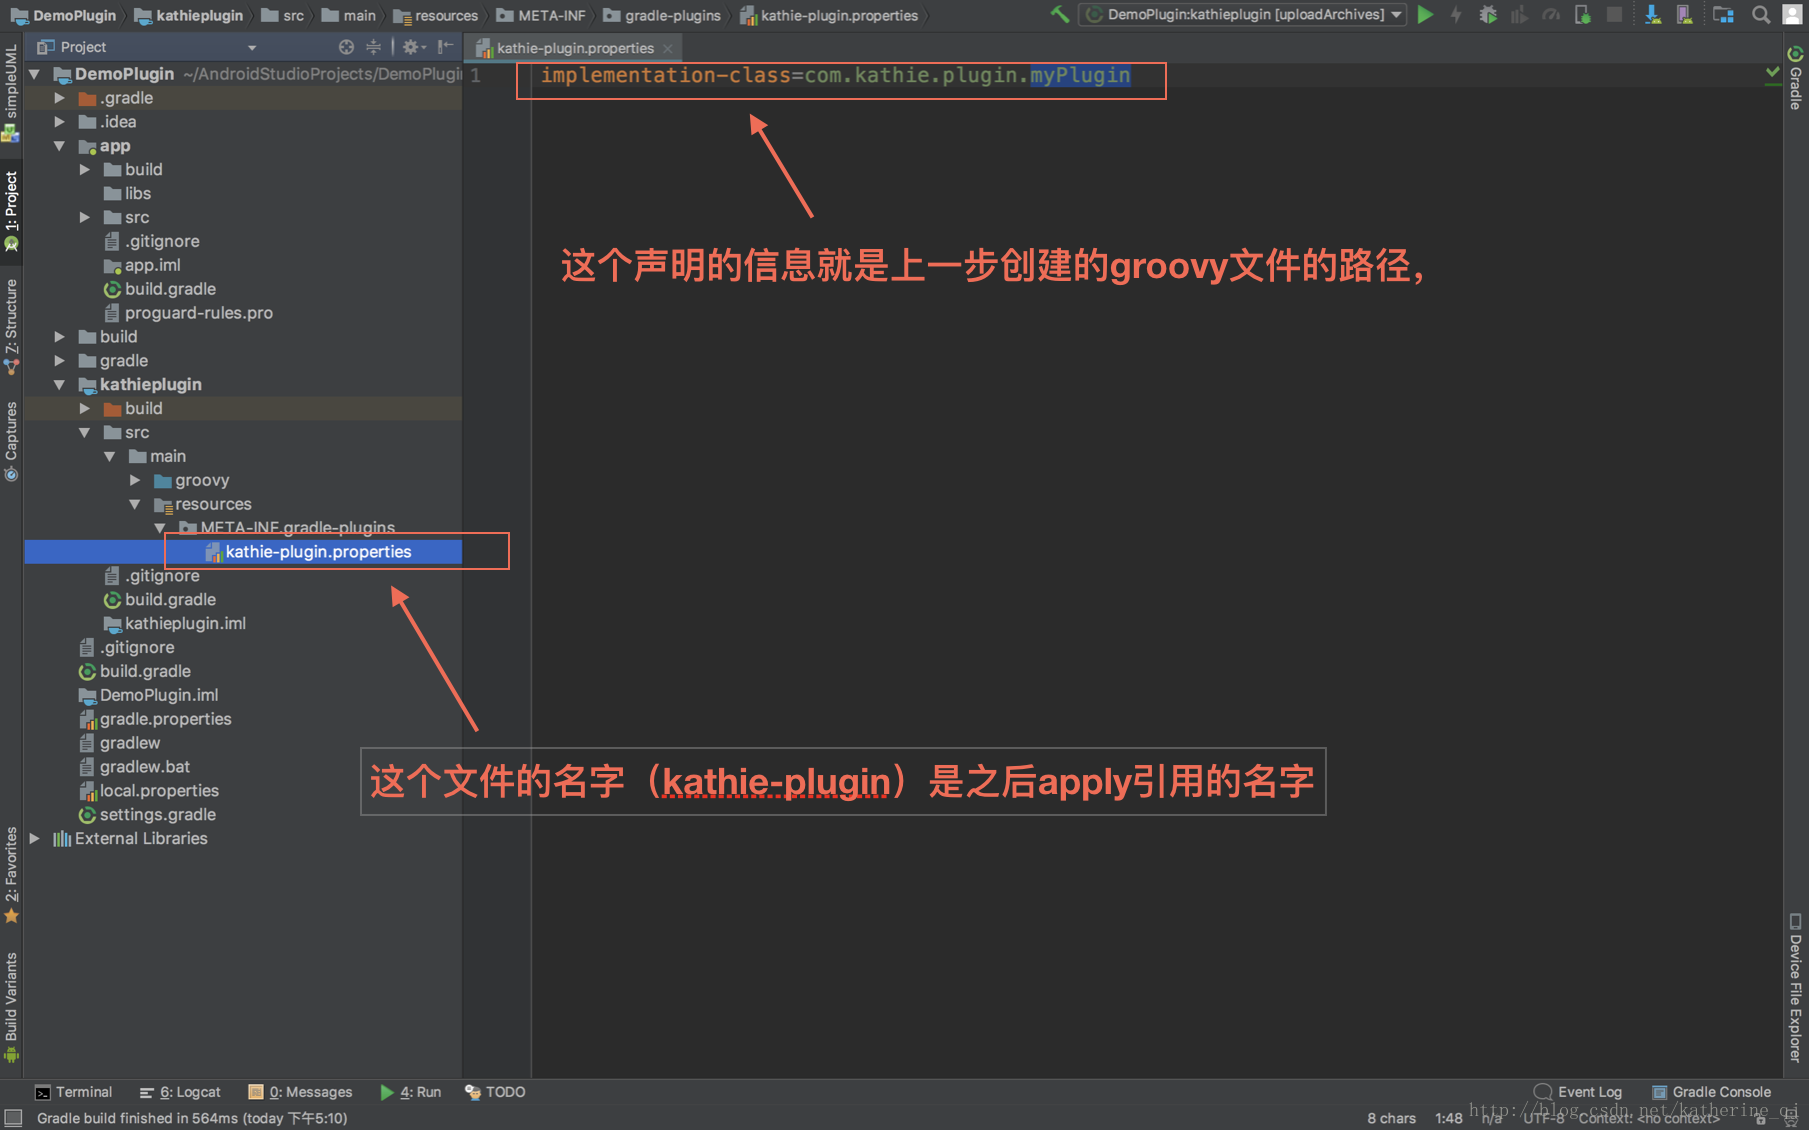Expand the app build folder

(85, 170)
